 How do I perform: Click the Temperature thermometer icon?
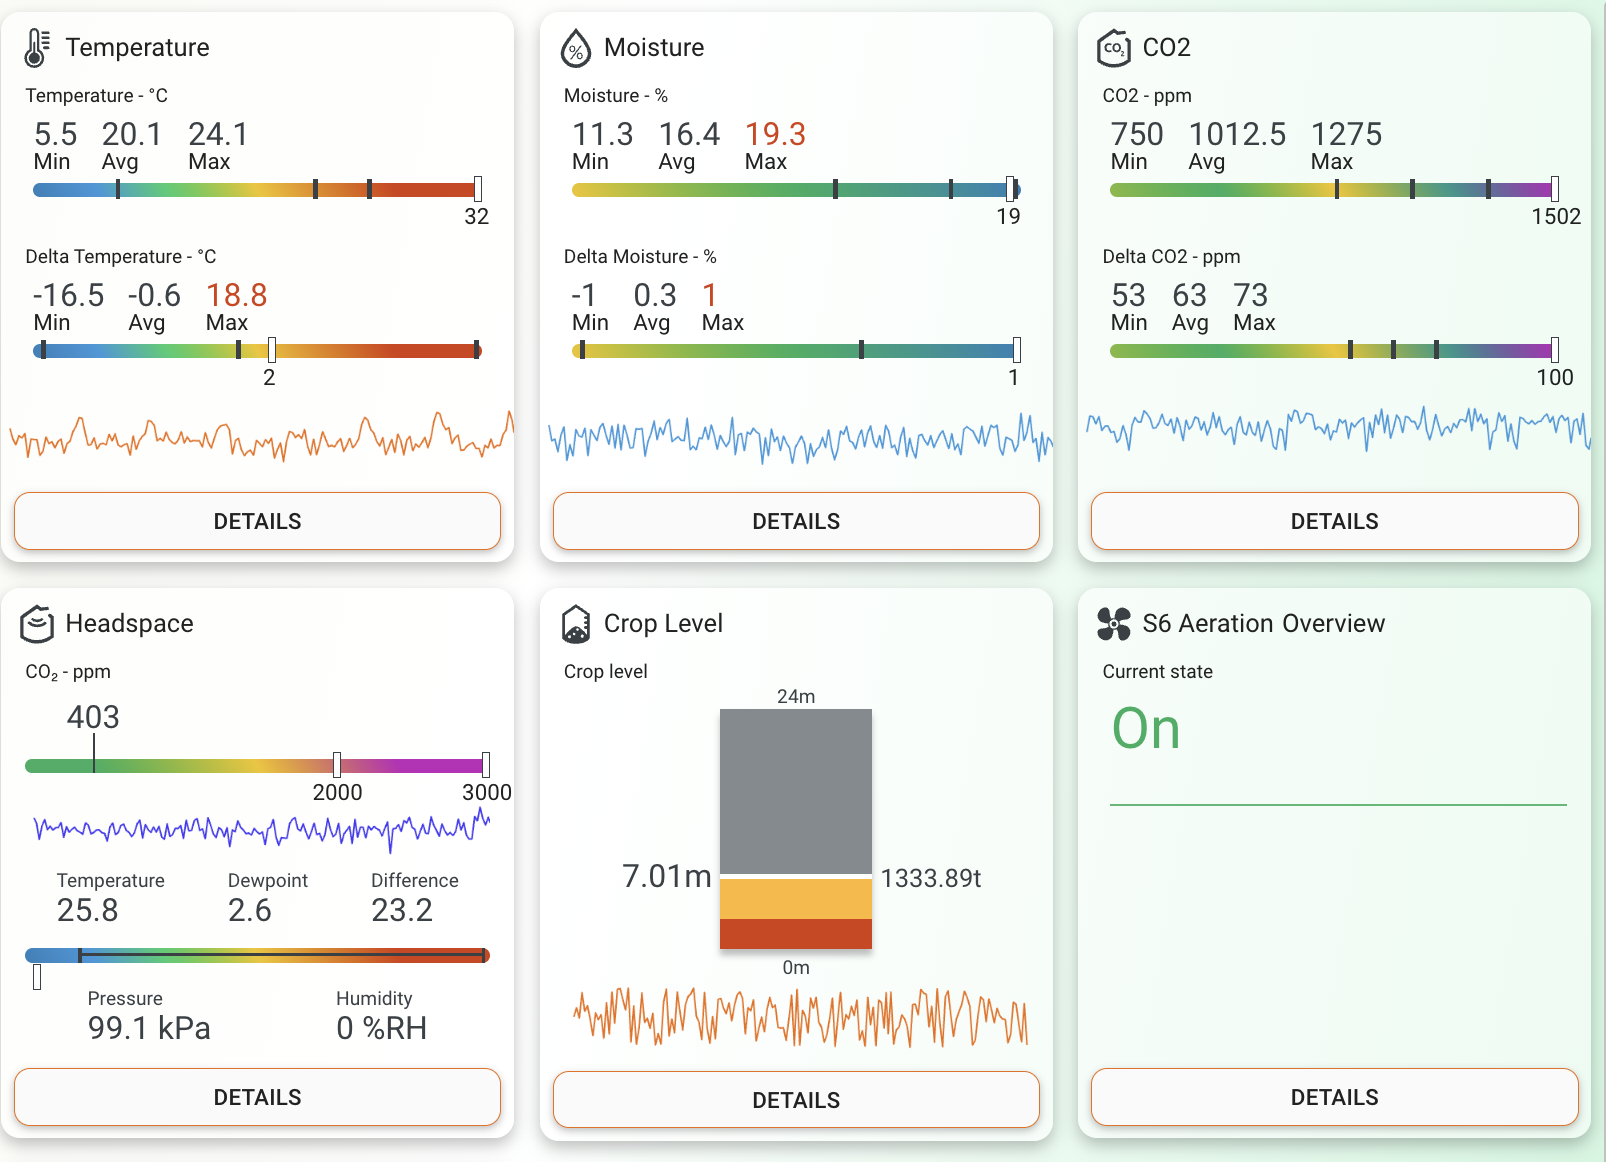tap(35, 46)
